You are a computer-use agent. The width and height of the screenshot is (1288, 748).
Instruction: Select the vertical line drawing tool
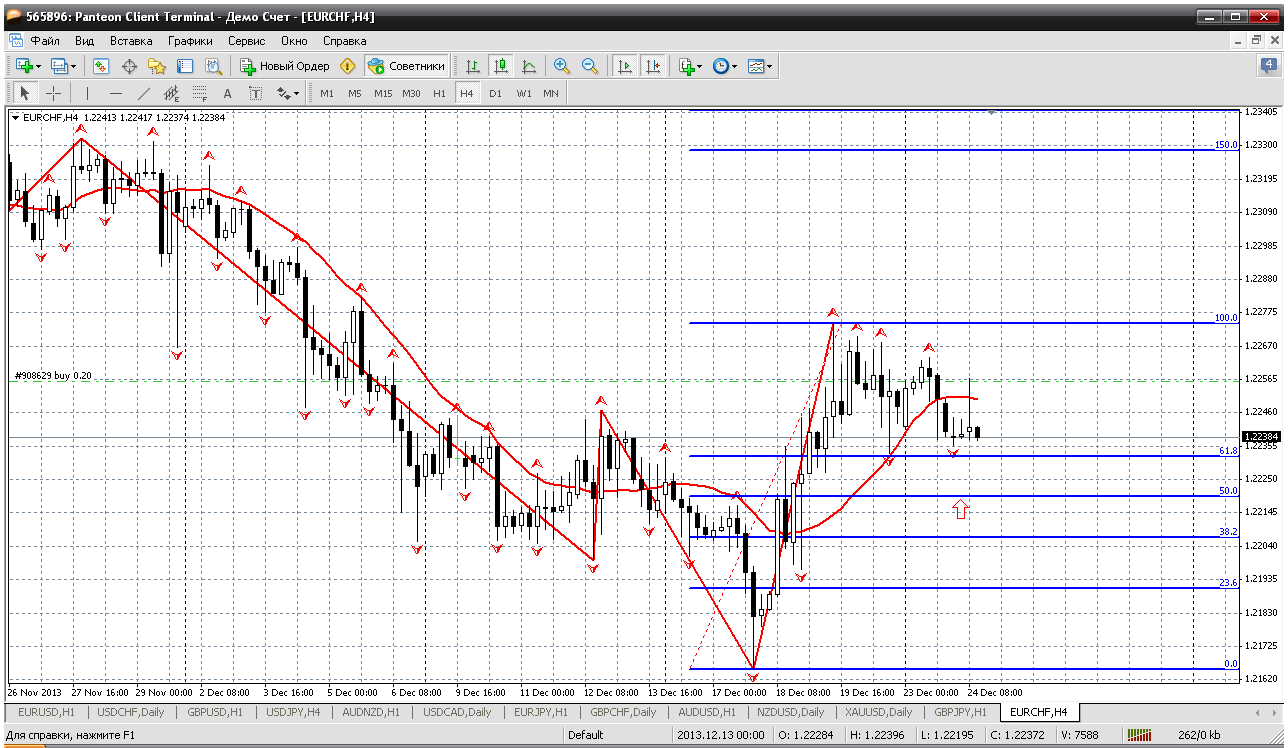pyautogui.click(x=87, y=93)
